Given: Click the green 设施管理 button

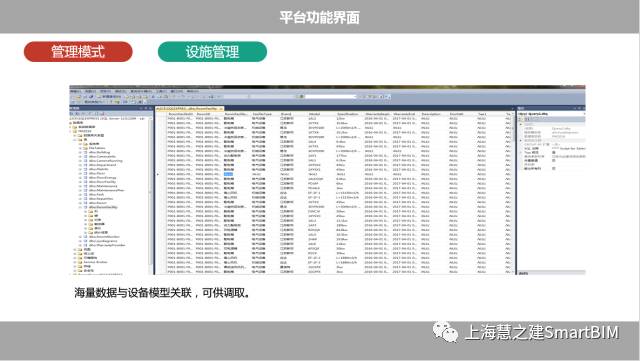Looking at the screenshot, I should click(212, 52).
